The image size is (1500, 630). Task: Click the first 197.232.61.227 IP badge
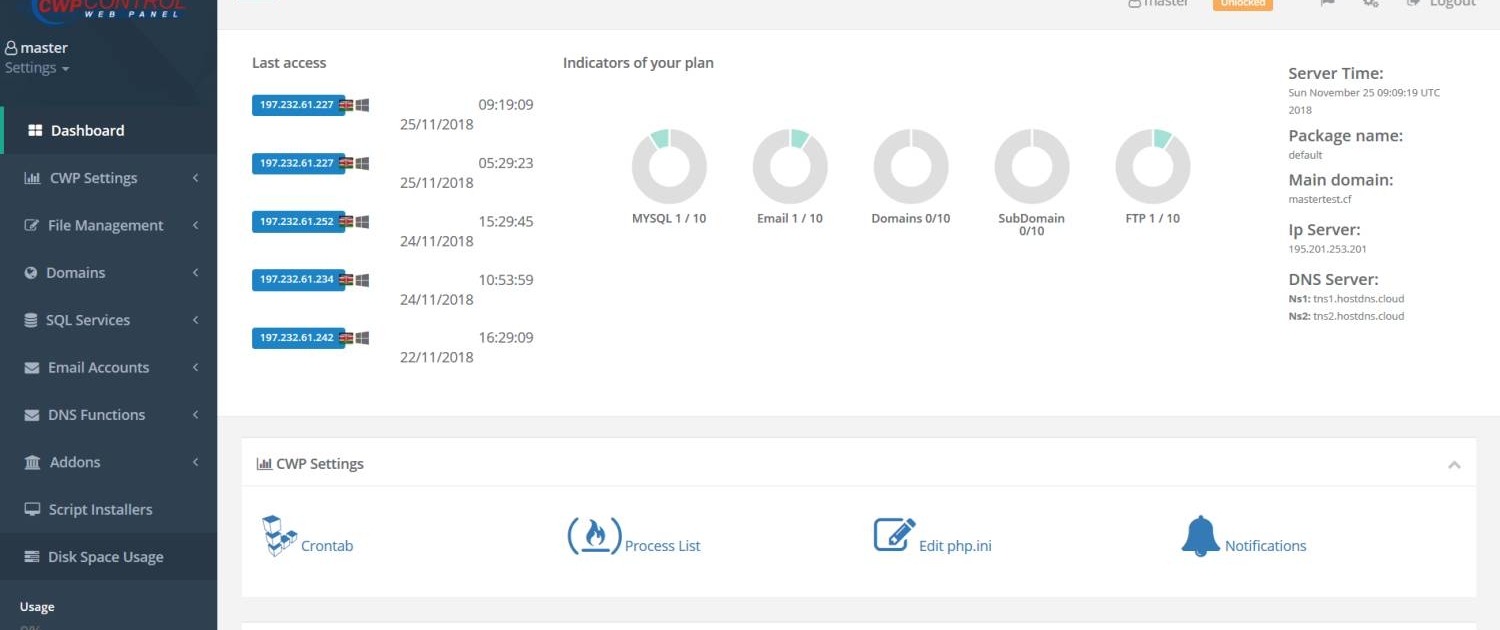click(x=297, y=105)
